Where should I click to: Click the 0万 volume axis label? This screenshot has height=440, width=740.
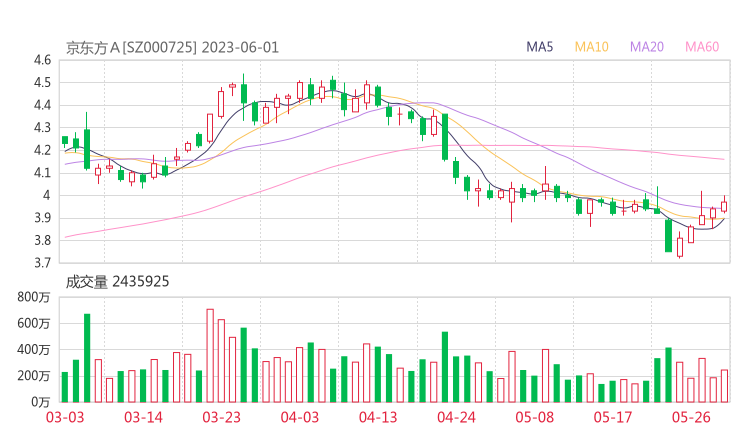point(41,402)
